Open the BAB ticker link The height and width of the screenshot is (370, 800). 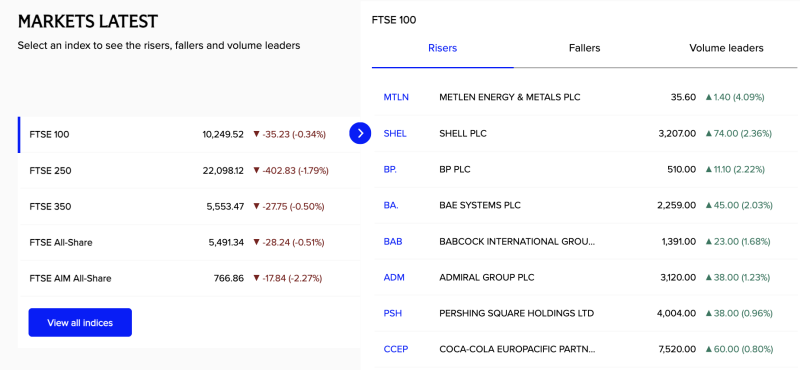(x=393, y=241)
